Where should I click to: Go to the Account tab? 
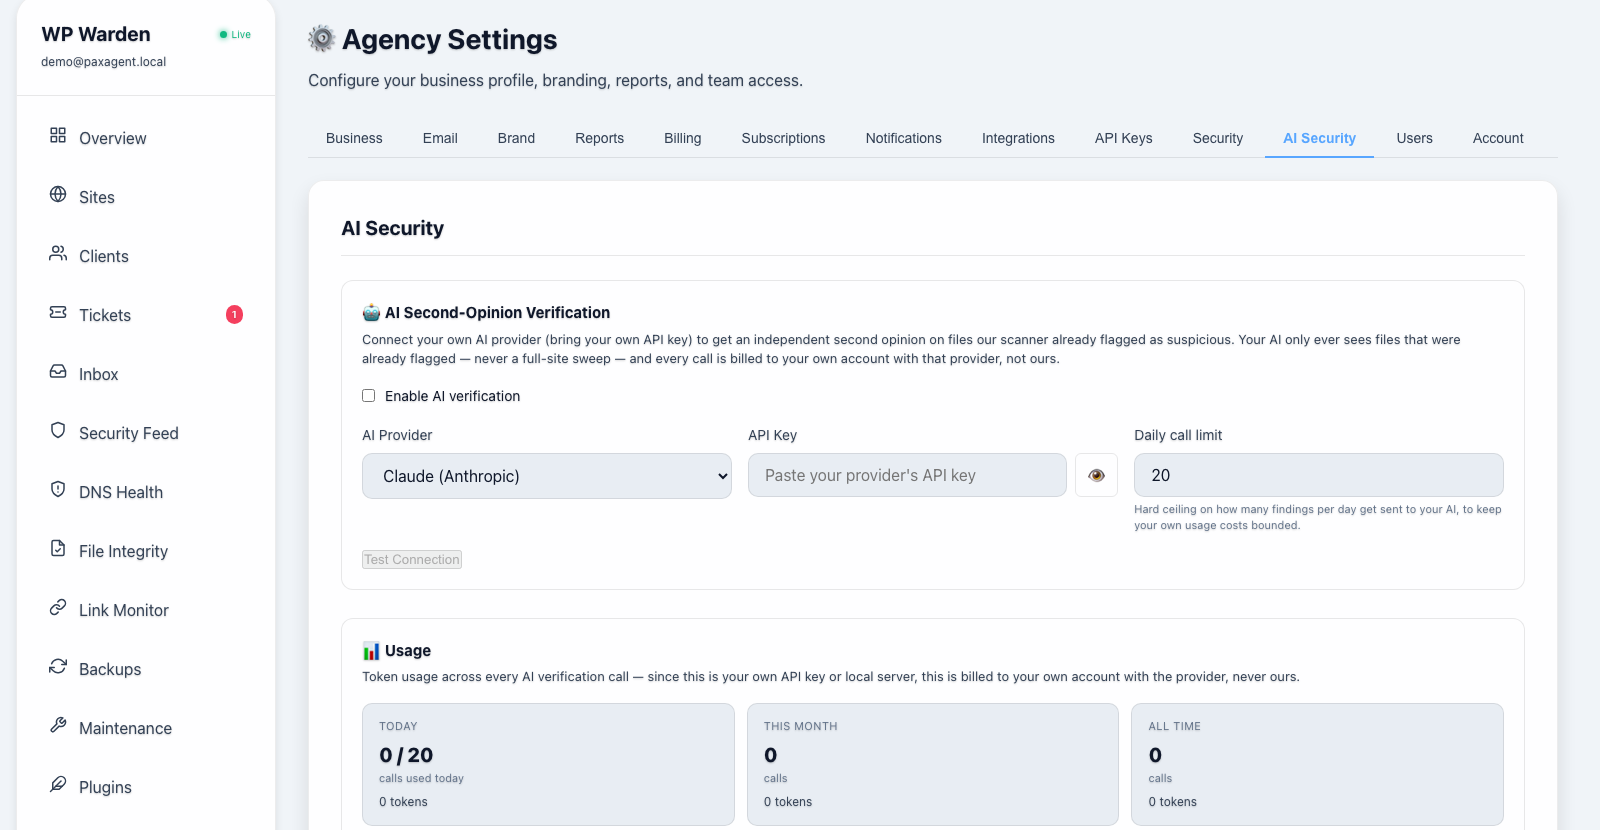coord(1498,138)
